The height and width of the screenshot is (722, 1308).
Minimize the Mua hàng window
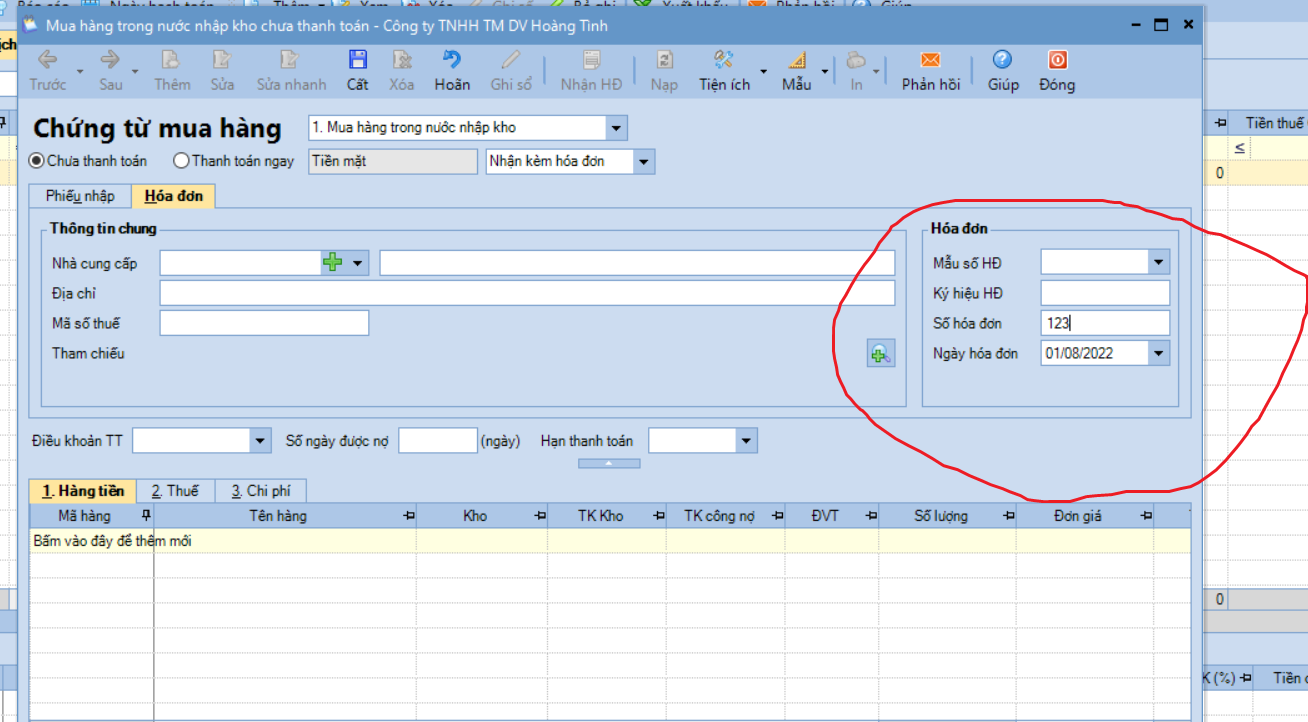(x=1134, y=25)
